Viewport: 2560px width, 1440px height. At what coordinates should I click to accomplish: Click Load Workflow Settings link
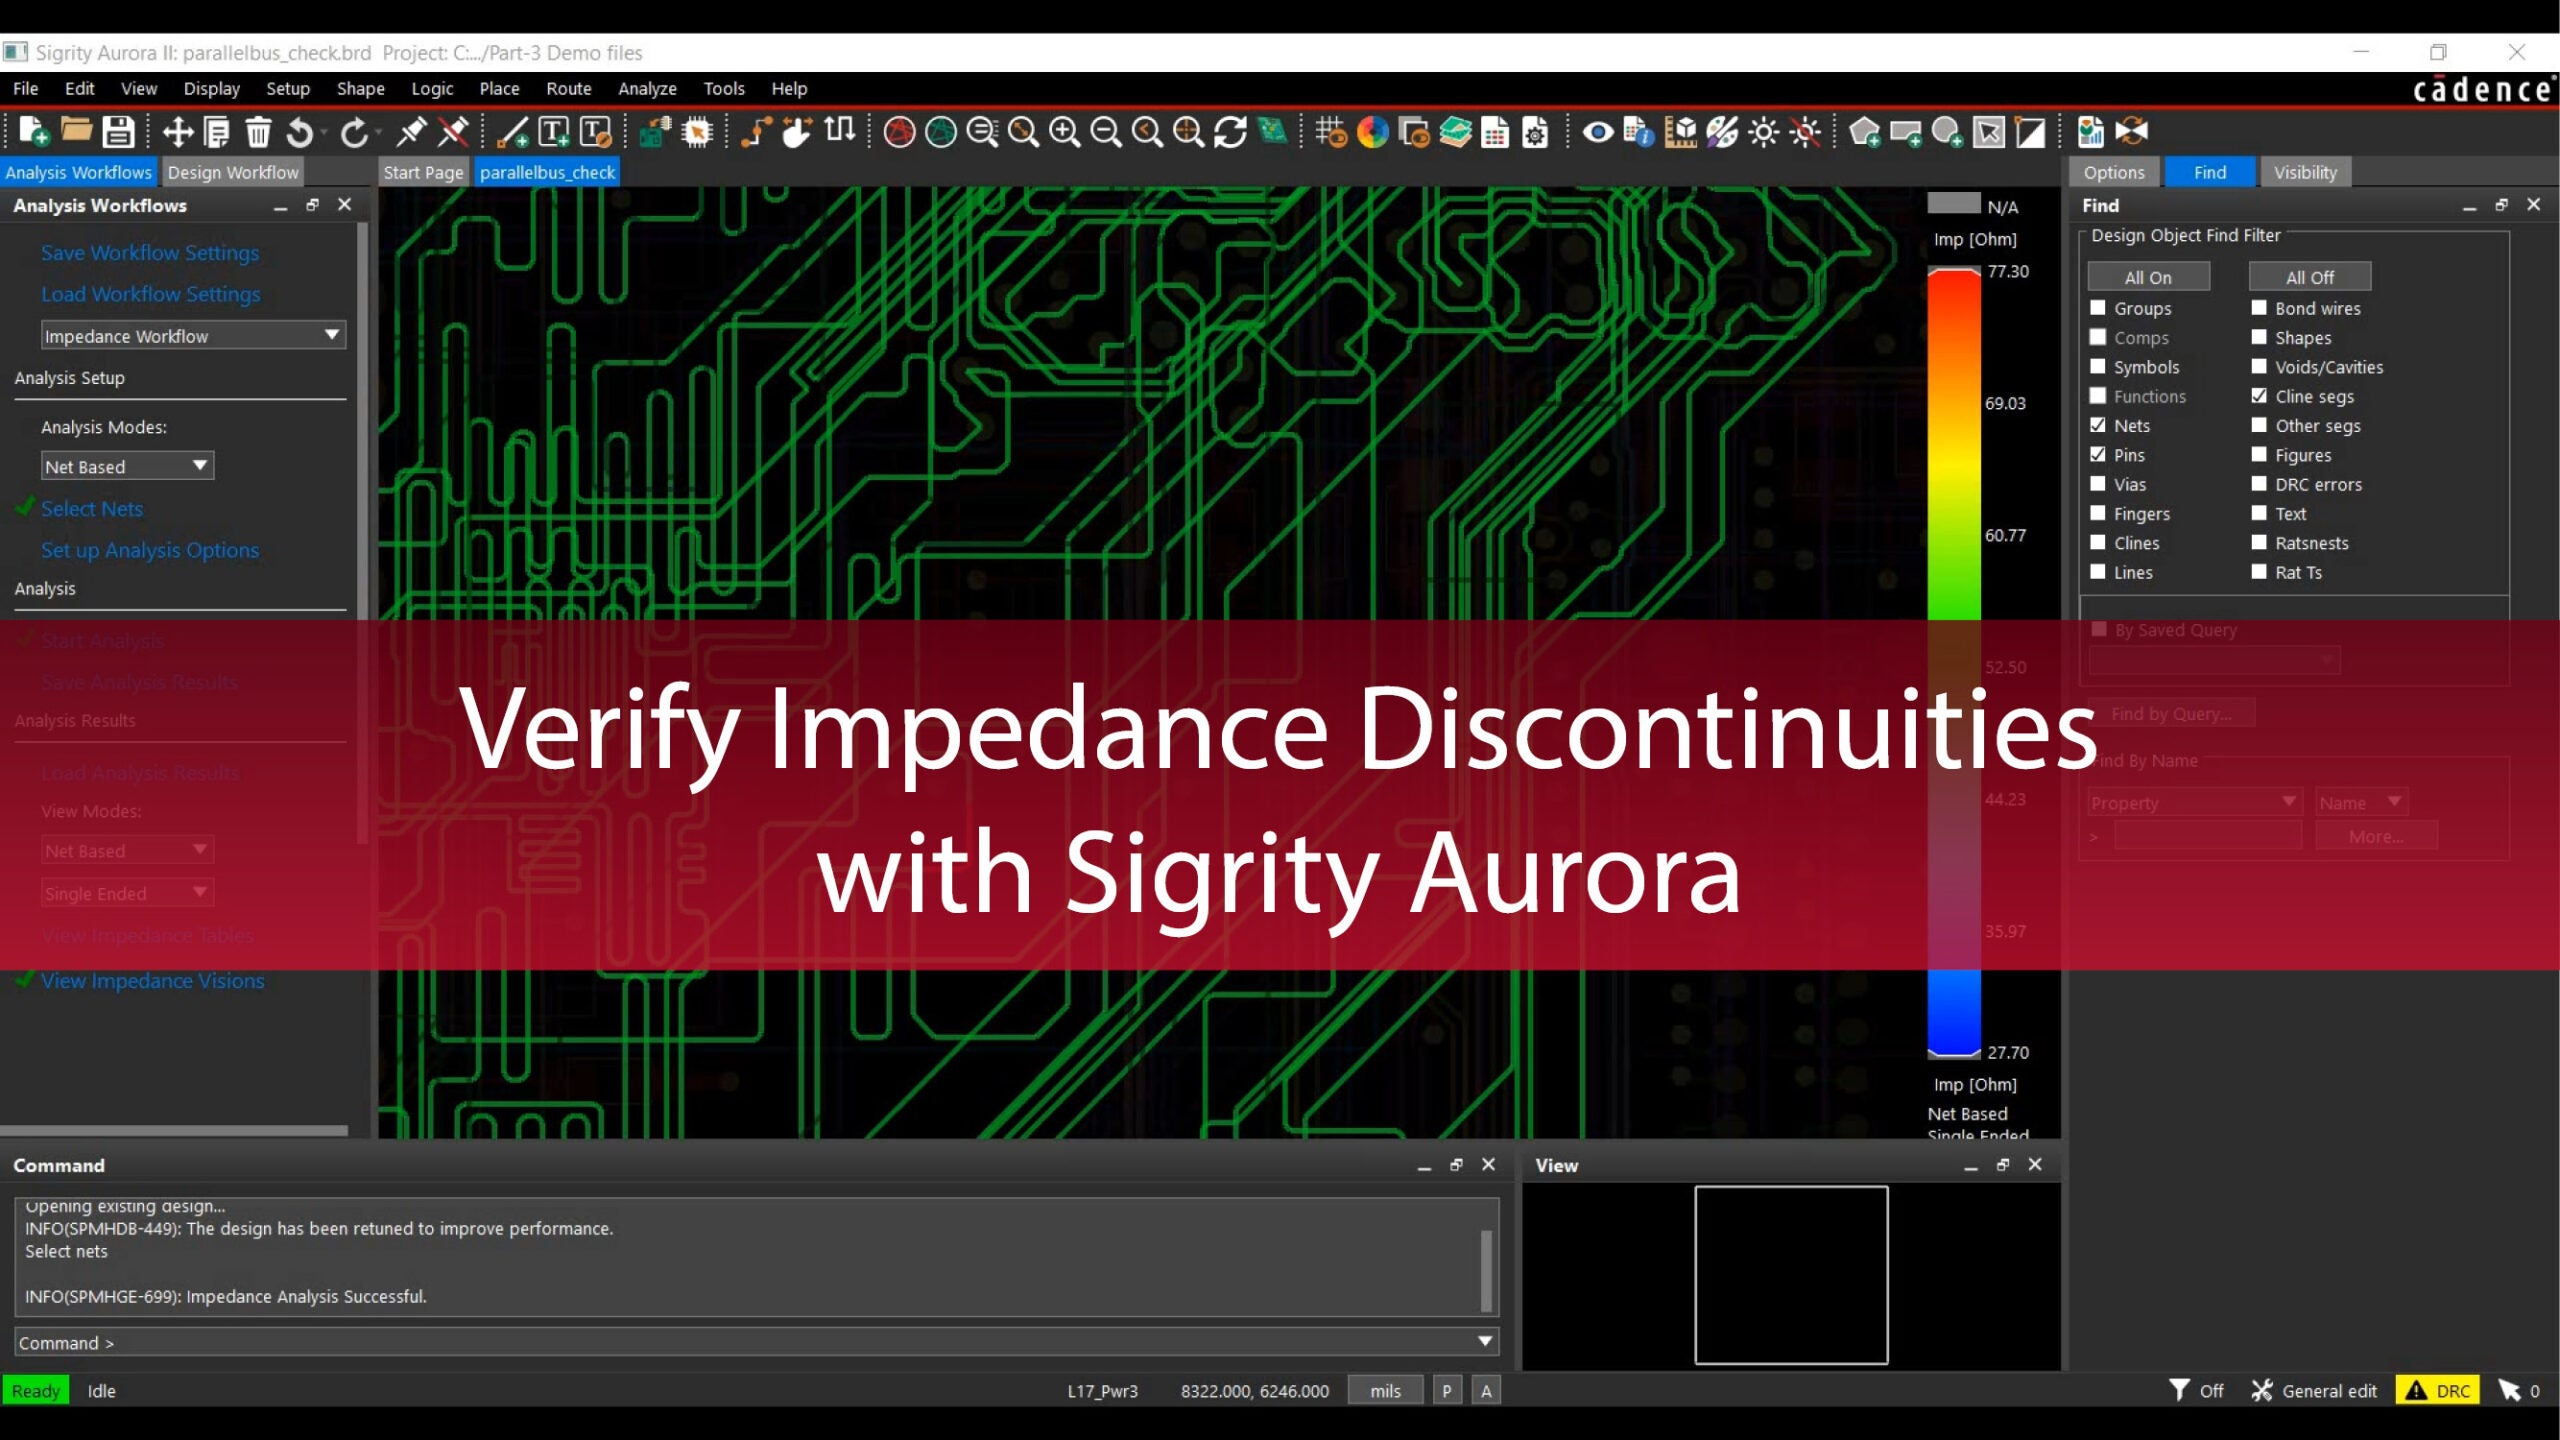click(x=151, y=294)
